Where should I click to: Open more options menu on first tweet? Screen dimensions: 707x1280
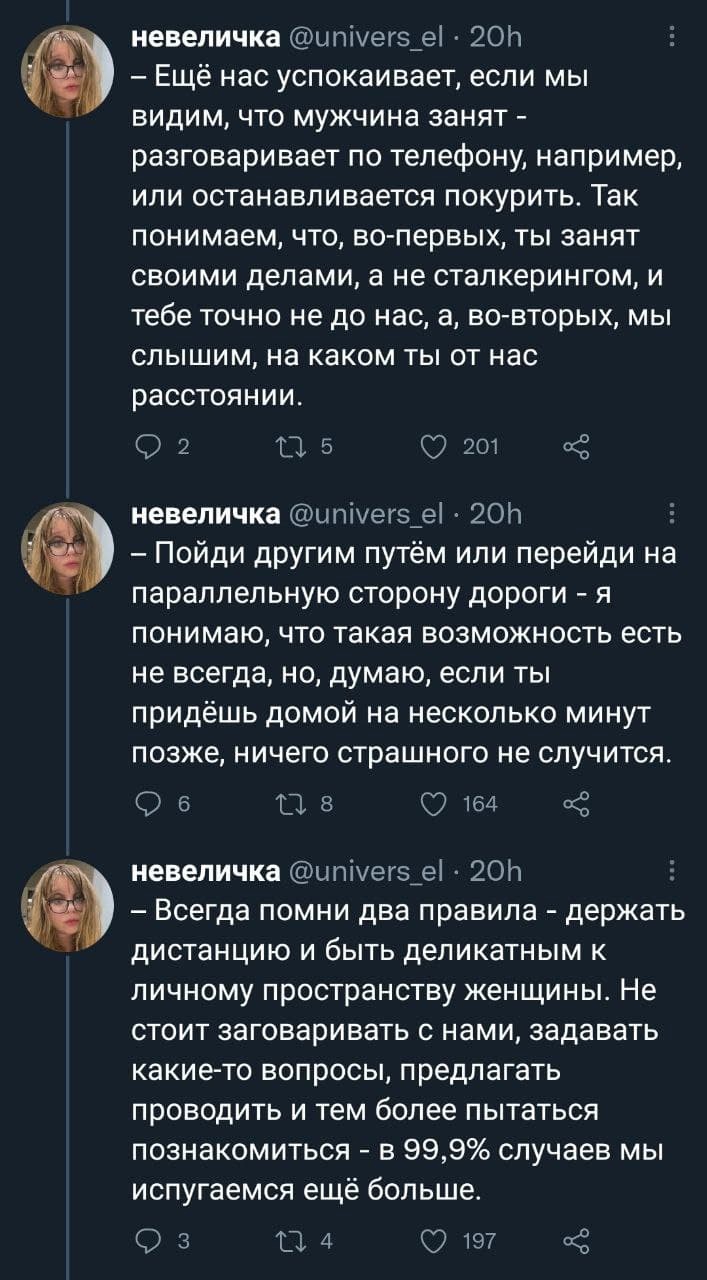pyautogui.click(x=670, y=38)
